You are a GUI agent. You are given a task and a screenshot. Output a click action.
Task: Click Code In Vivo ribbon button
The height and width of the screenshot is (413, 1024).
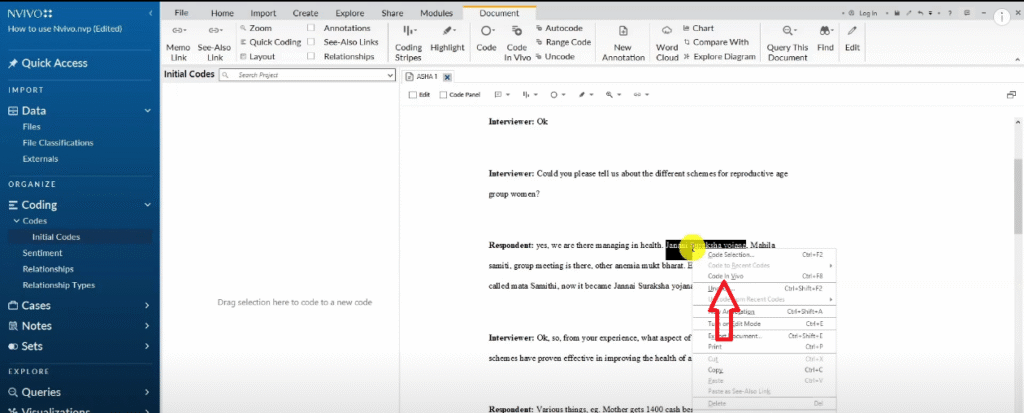(x=517, y=43)
